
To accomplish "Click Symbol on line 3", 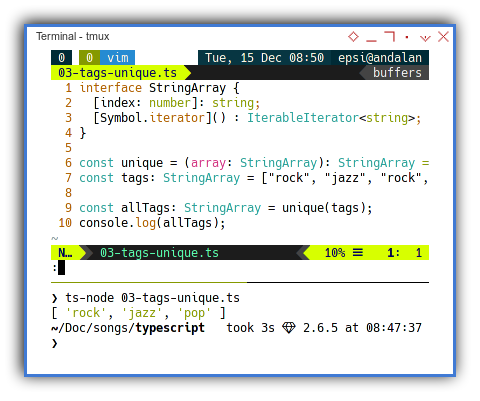I will point(121,118).
